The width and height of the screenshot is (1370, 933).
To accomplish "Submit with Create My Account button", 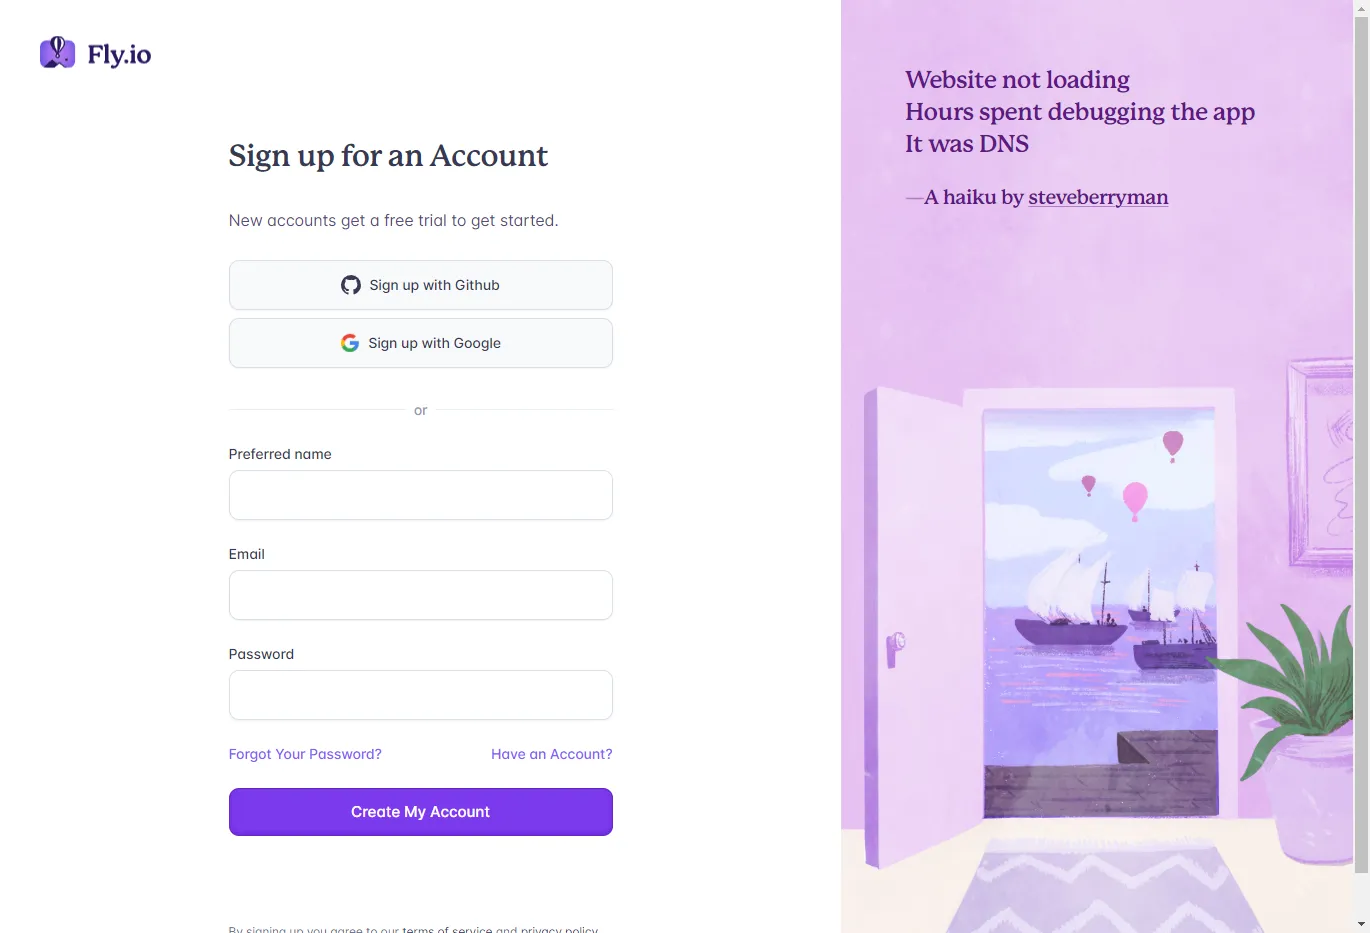I will click(x=421, y=812).
